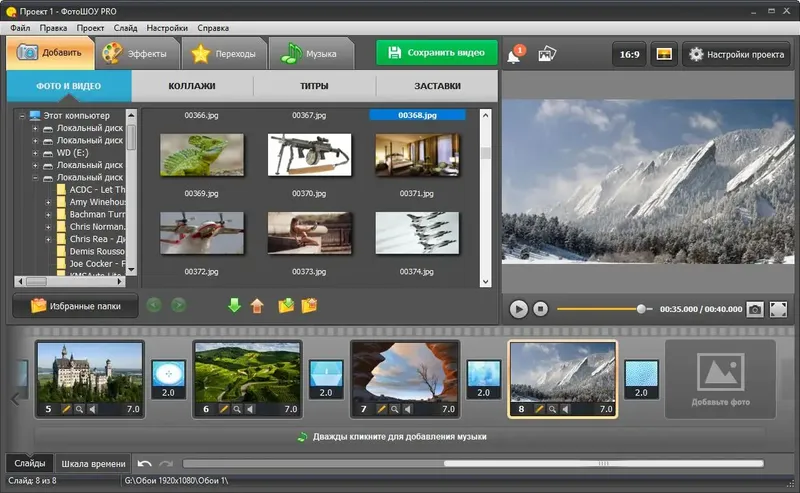Screen dimensions: 800x493
Task: Expand the WD (E:) drive node
Action: point(35,153)
